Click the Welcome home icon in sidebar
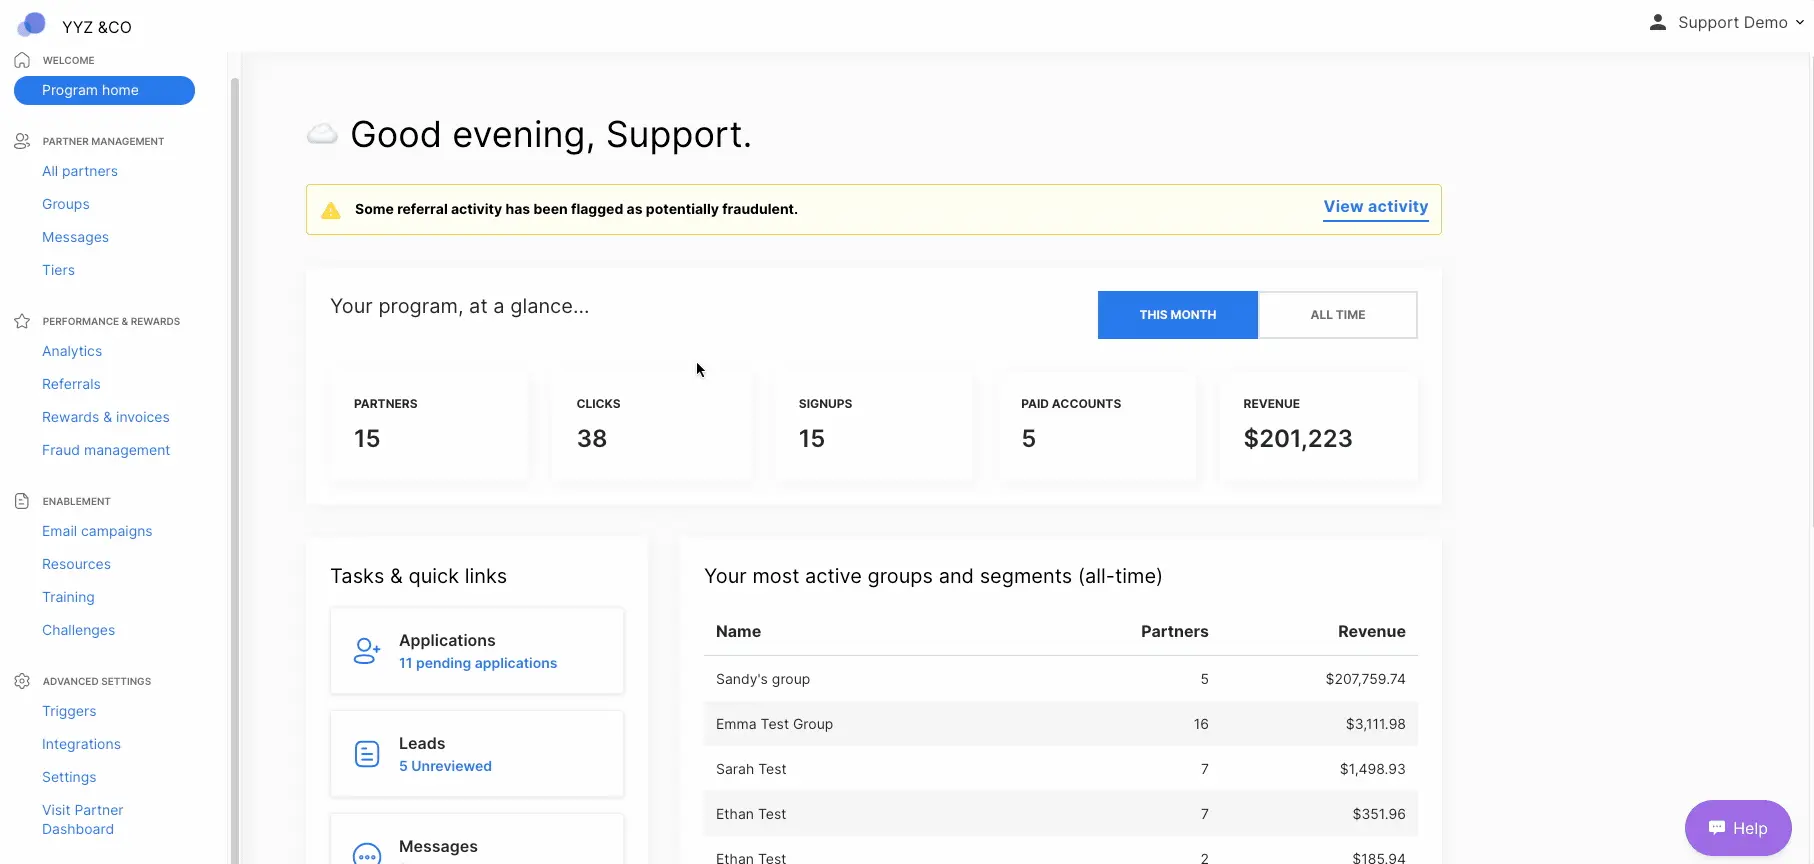This screenshot has height=864, width=1814. [x=22, y=60]
